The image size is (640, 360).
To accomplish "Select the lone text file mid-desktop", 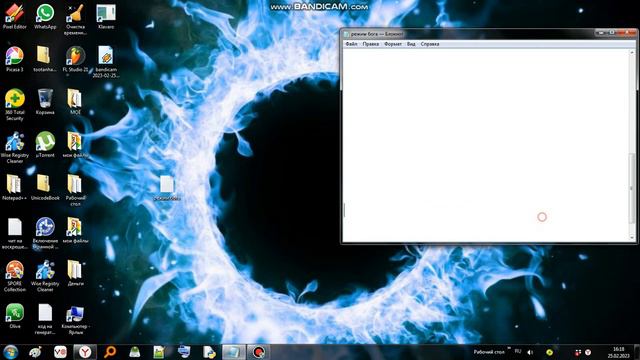I will [x=167, y=188].
